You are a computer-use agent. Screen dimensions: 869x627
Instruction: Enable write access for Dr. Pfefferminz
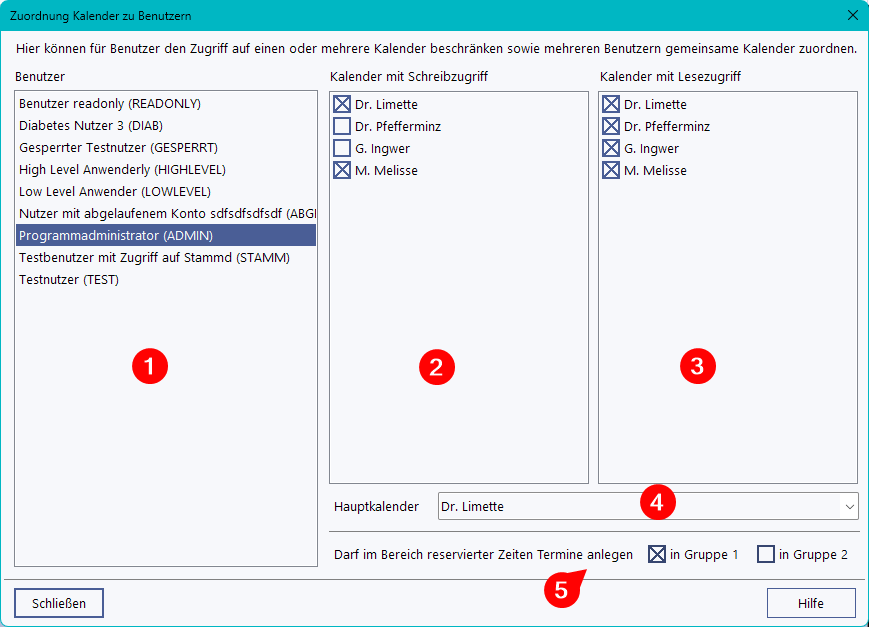(342, 127)
